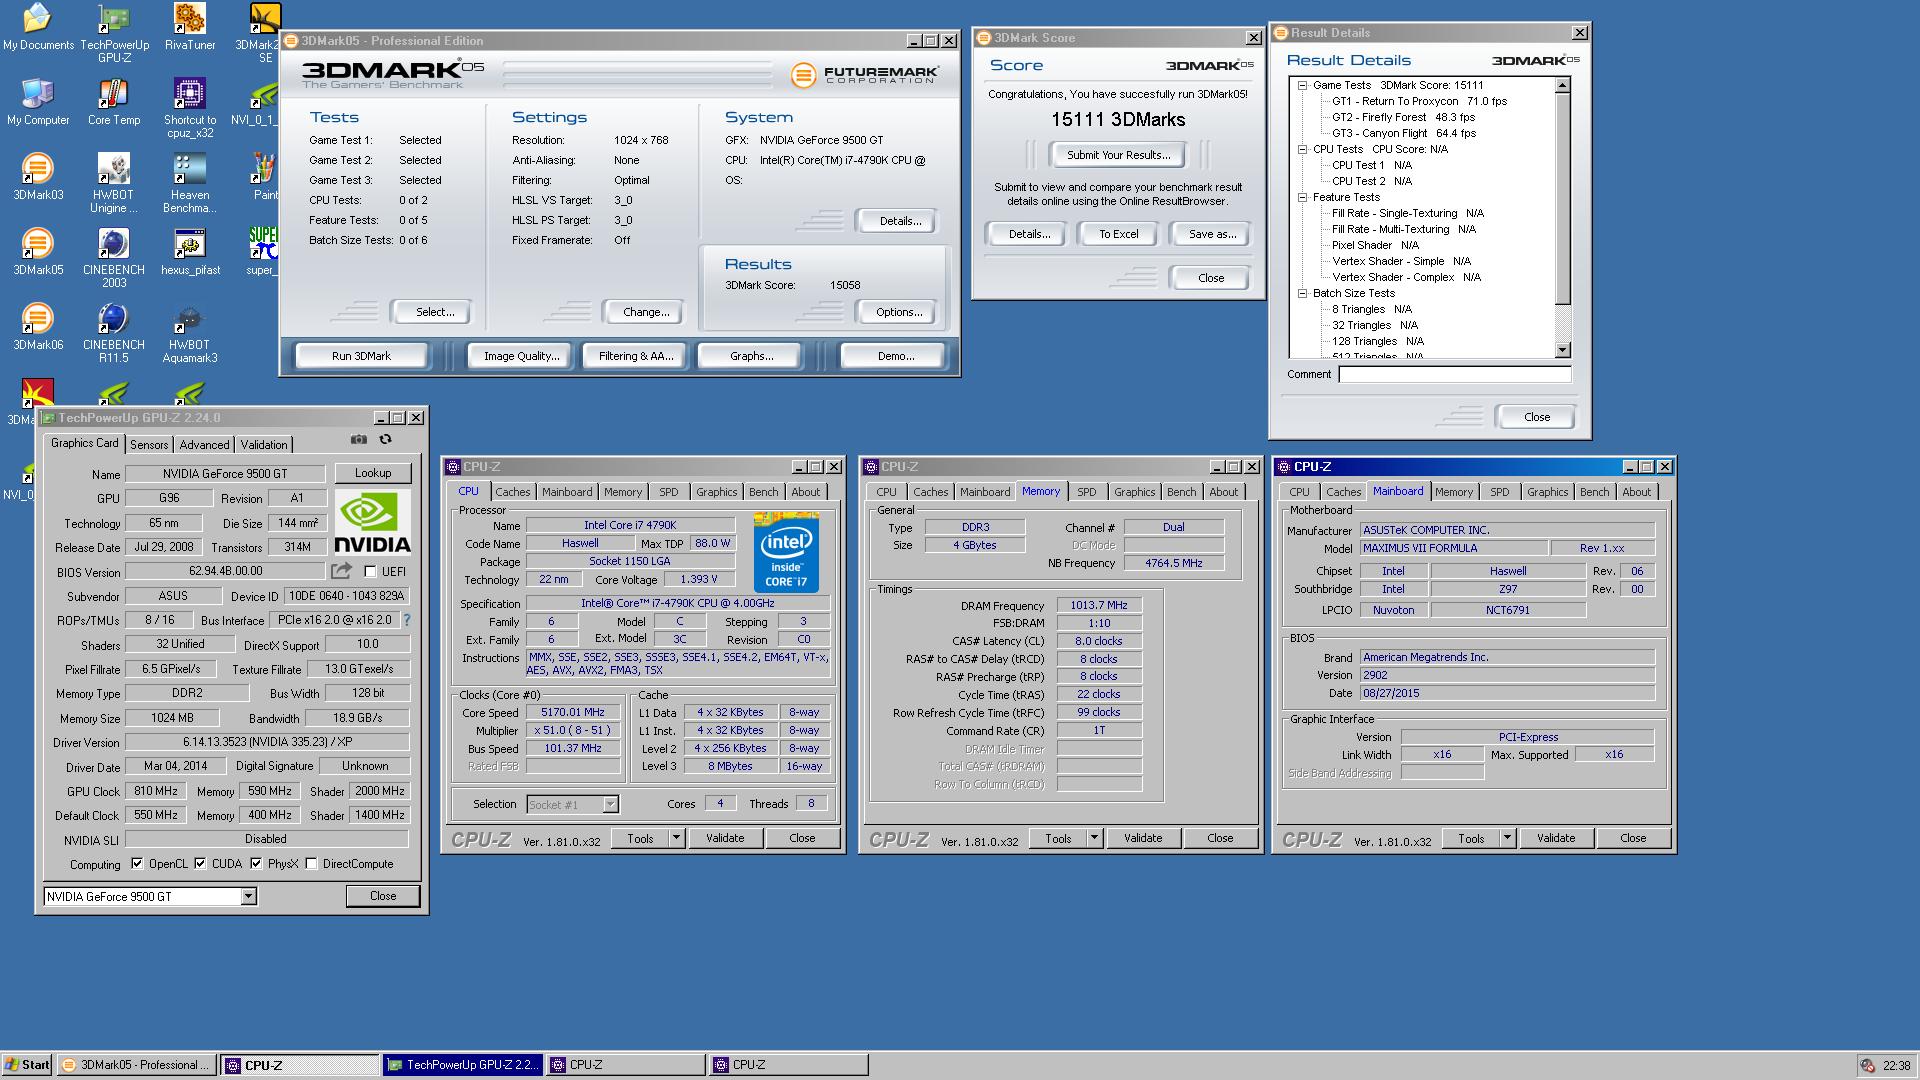Click GPU-Z refresh icon
This screenshot has width=1920, height=1080.
point(386,440)
